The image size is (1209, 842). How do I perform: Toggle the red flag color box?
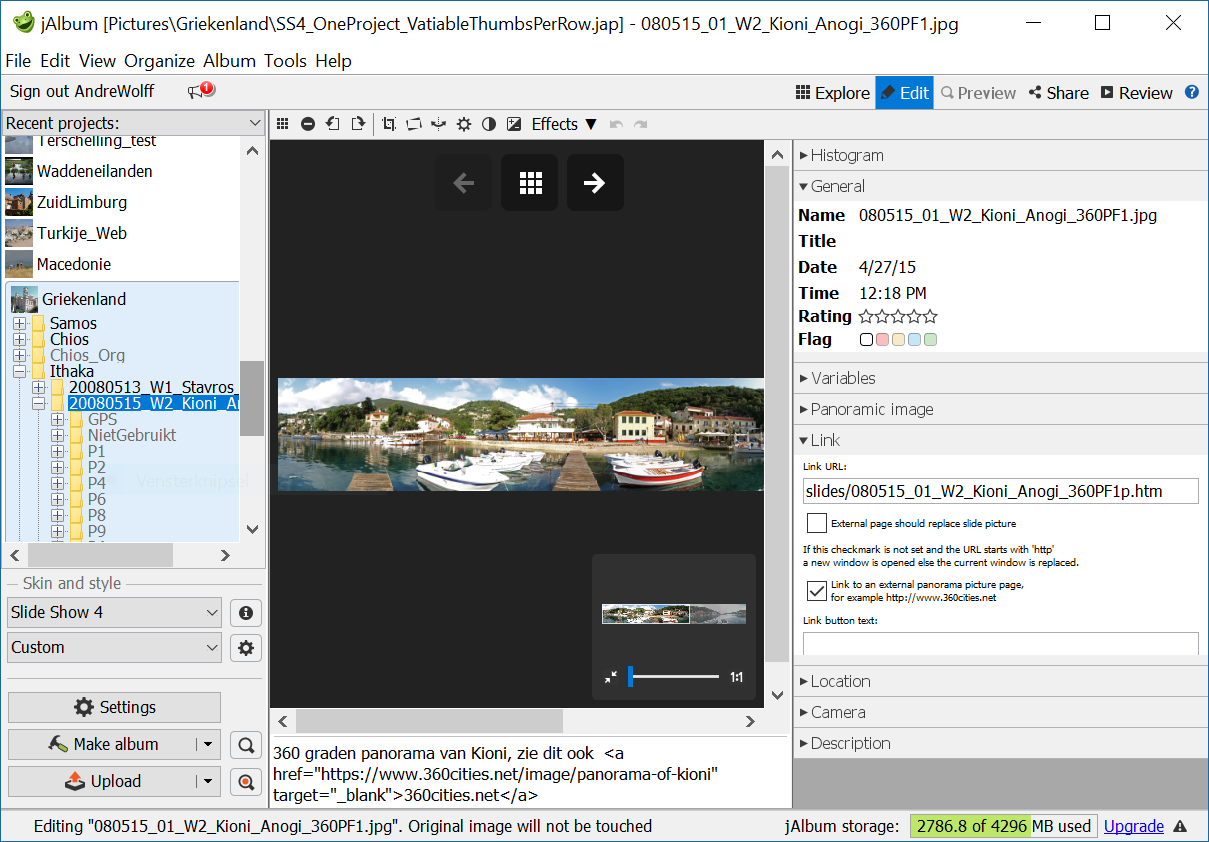(882, 340)
